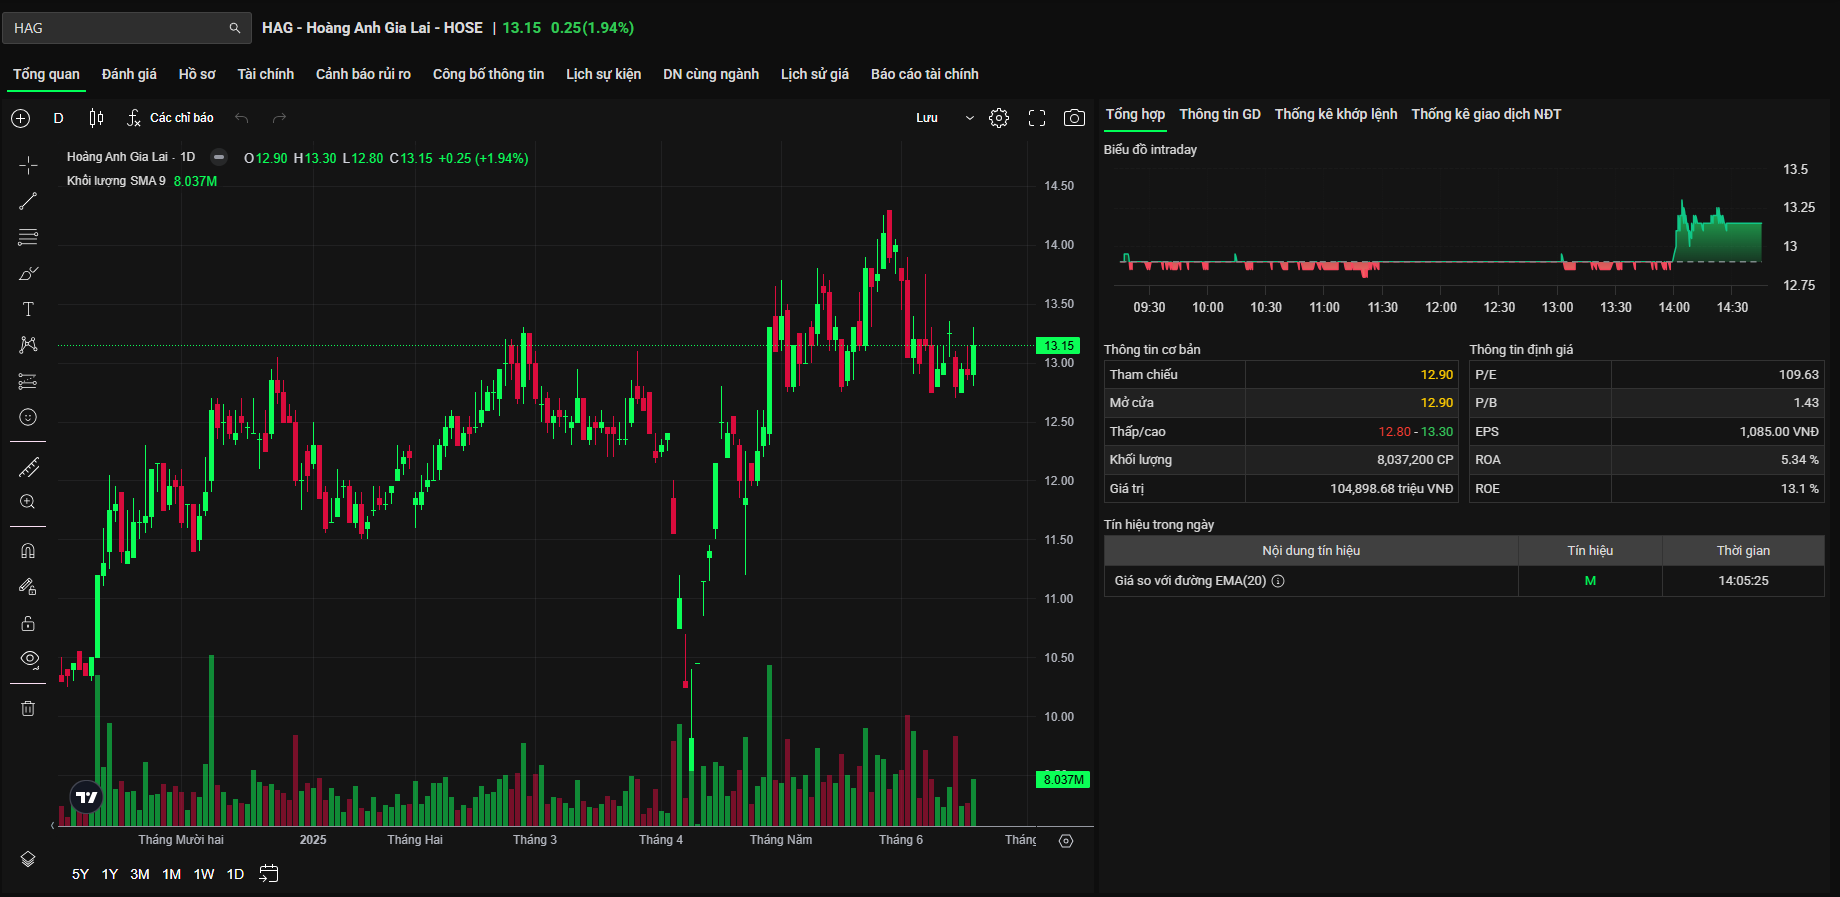The width and height of the screenshot is (1840, 897).
Task: Click info icon beside Giá so với đường EMA(20)
Action: pos(1278,581)
